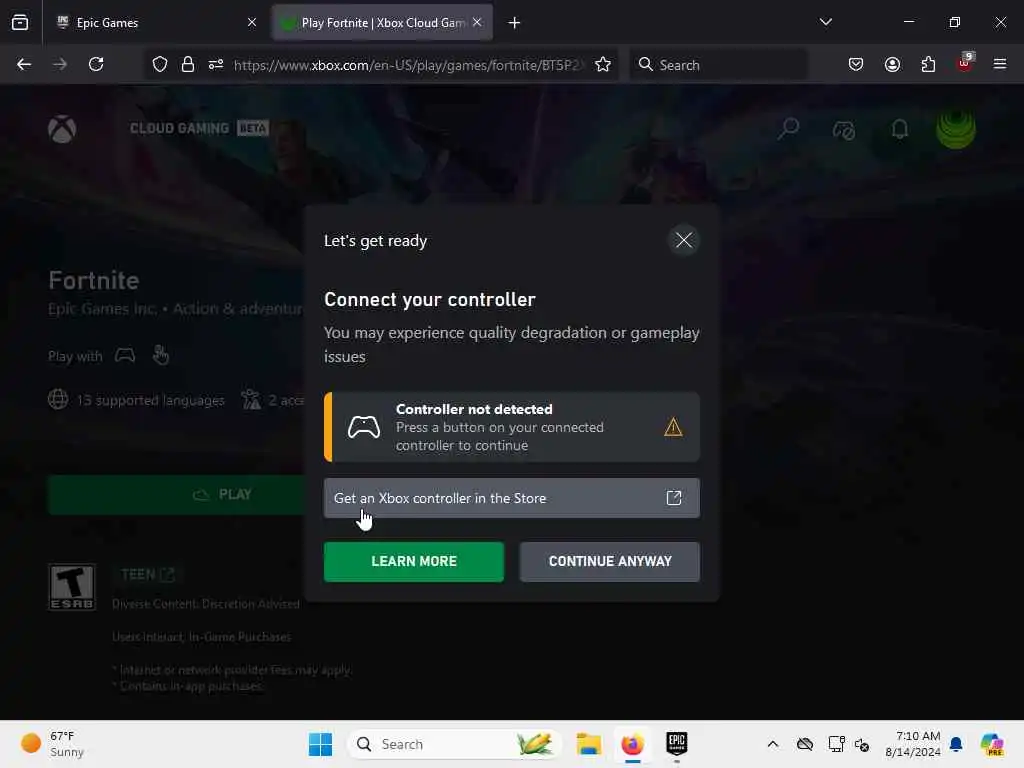Click the 15 supported languages globe icon
This screenshot has width=1024, height=768.
pos(58,399)
